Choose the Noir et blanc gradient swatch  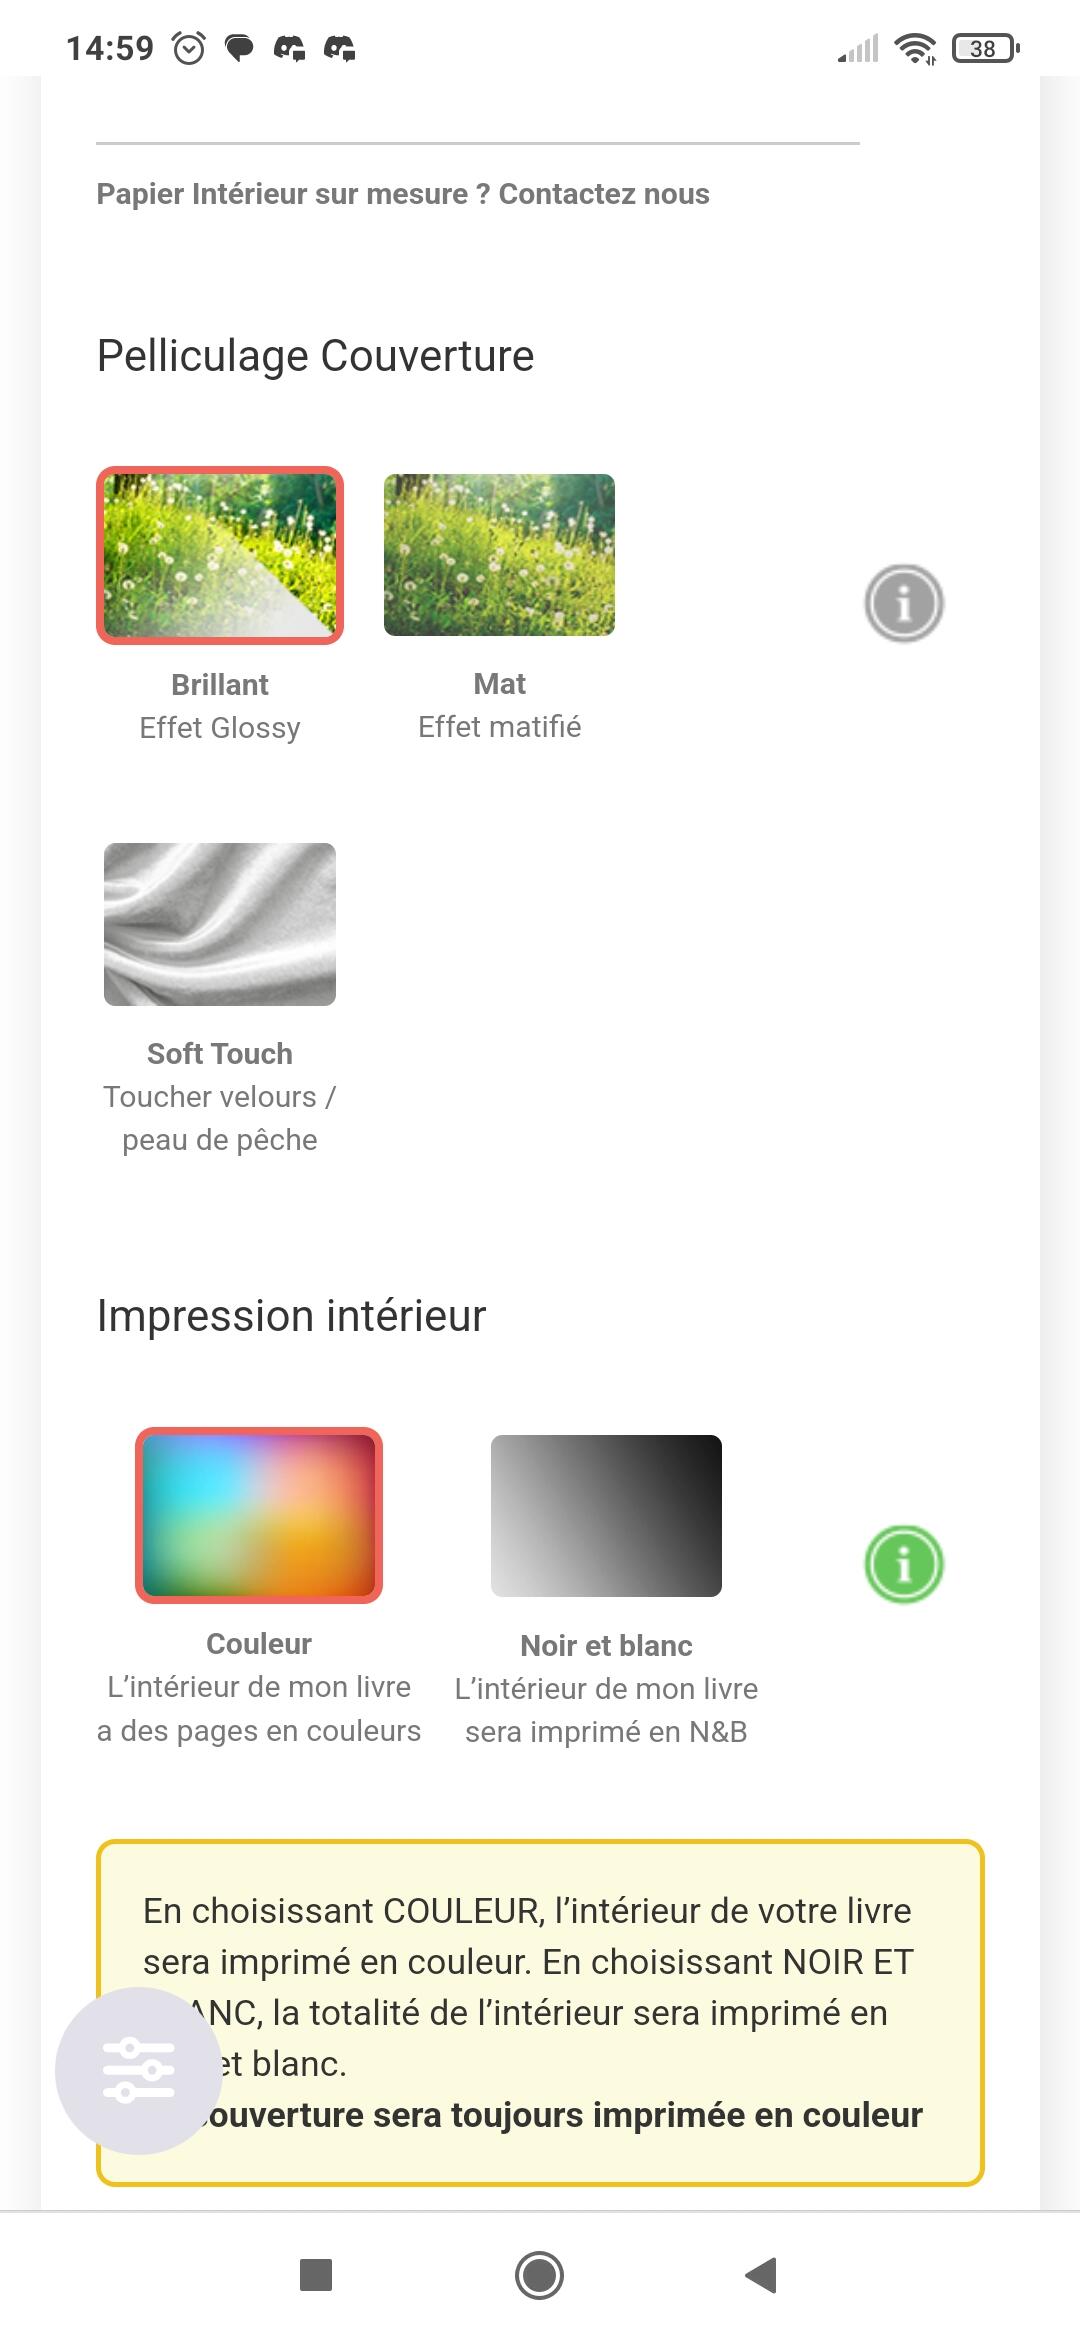(x=606, y=1515)
